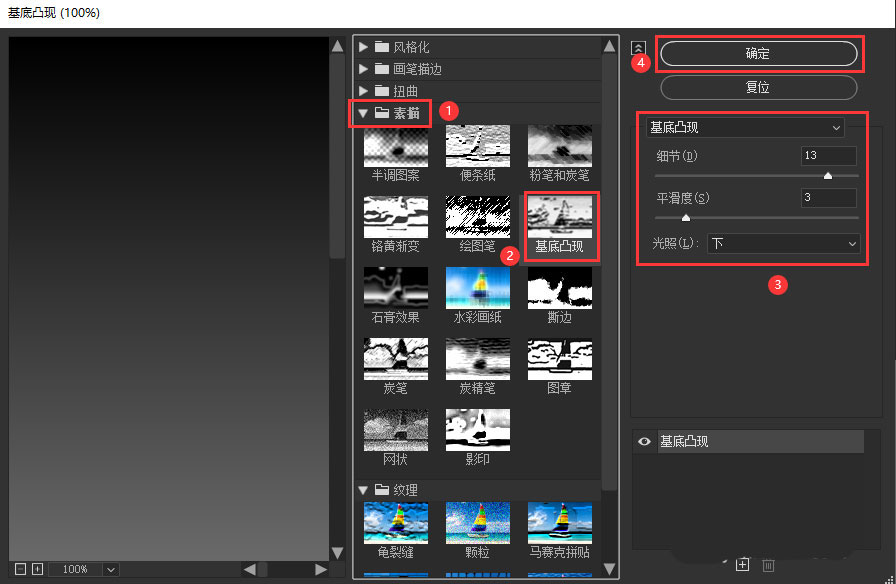Click the 复位 reset button

pos(759,87)
